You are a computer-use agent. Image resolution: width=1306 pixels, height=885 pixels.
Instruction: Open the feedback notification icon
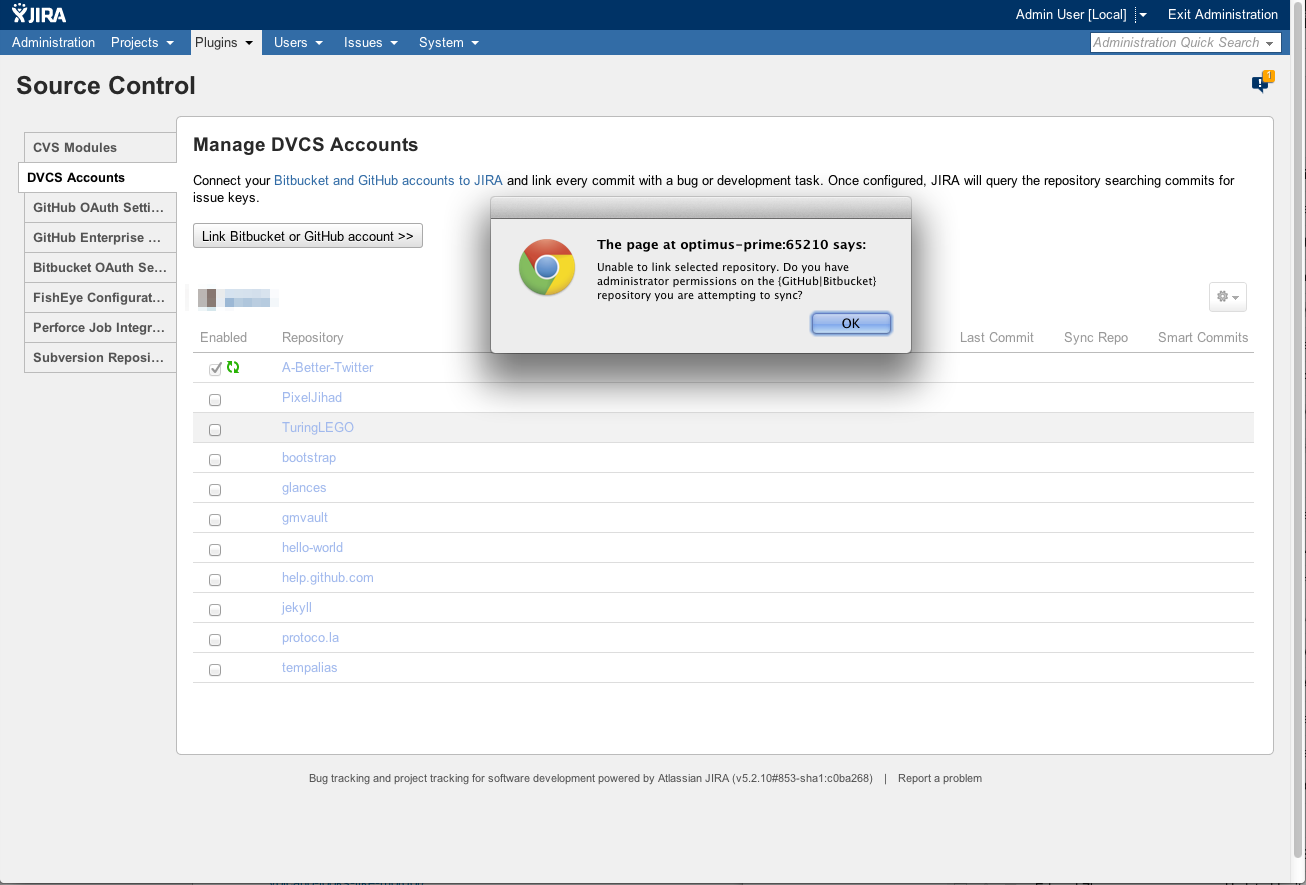(x=1263, y=82)
